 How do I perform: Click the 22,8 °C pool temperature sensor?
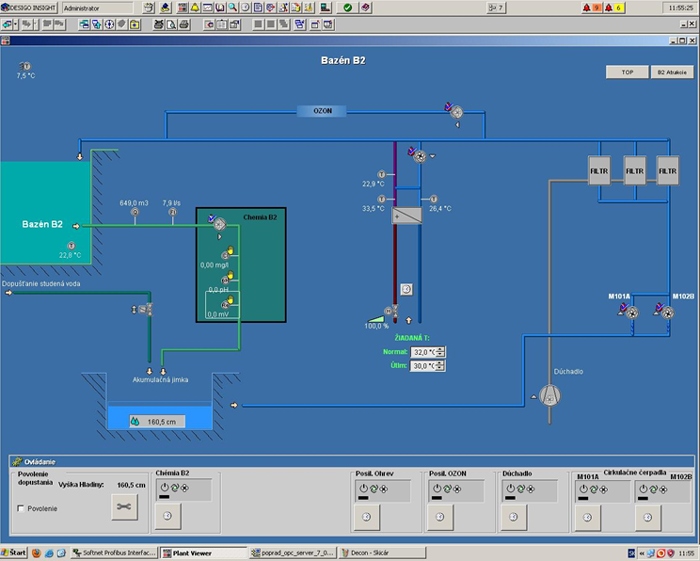[x=71, y=246]
